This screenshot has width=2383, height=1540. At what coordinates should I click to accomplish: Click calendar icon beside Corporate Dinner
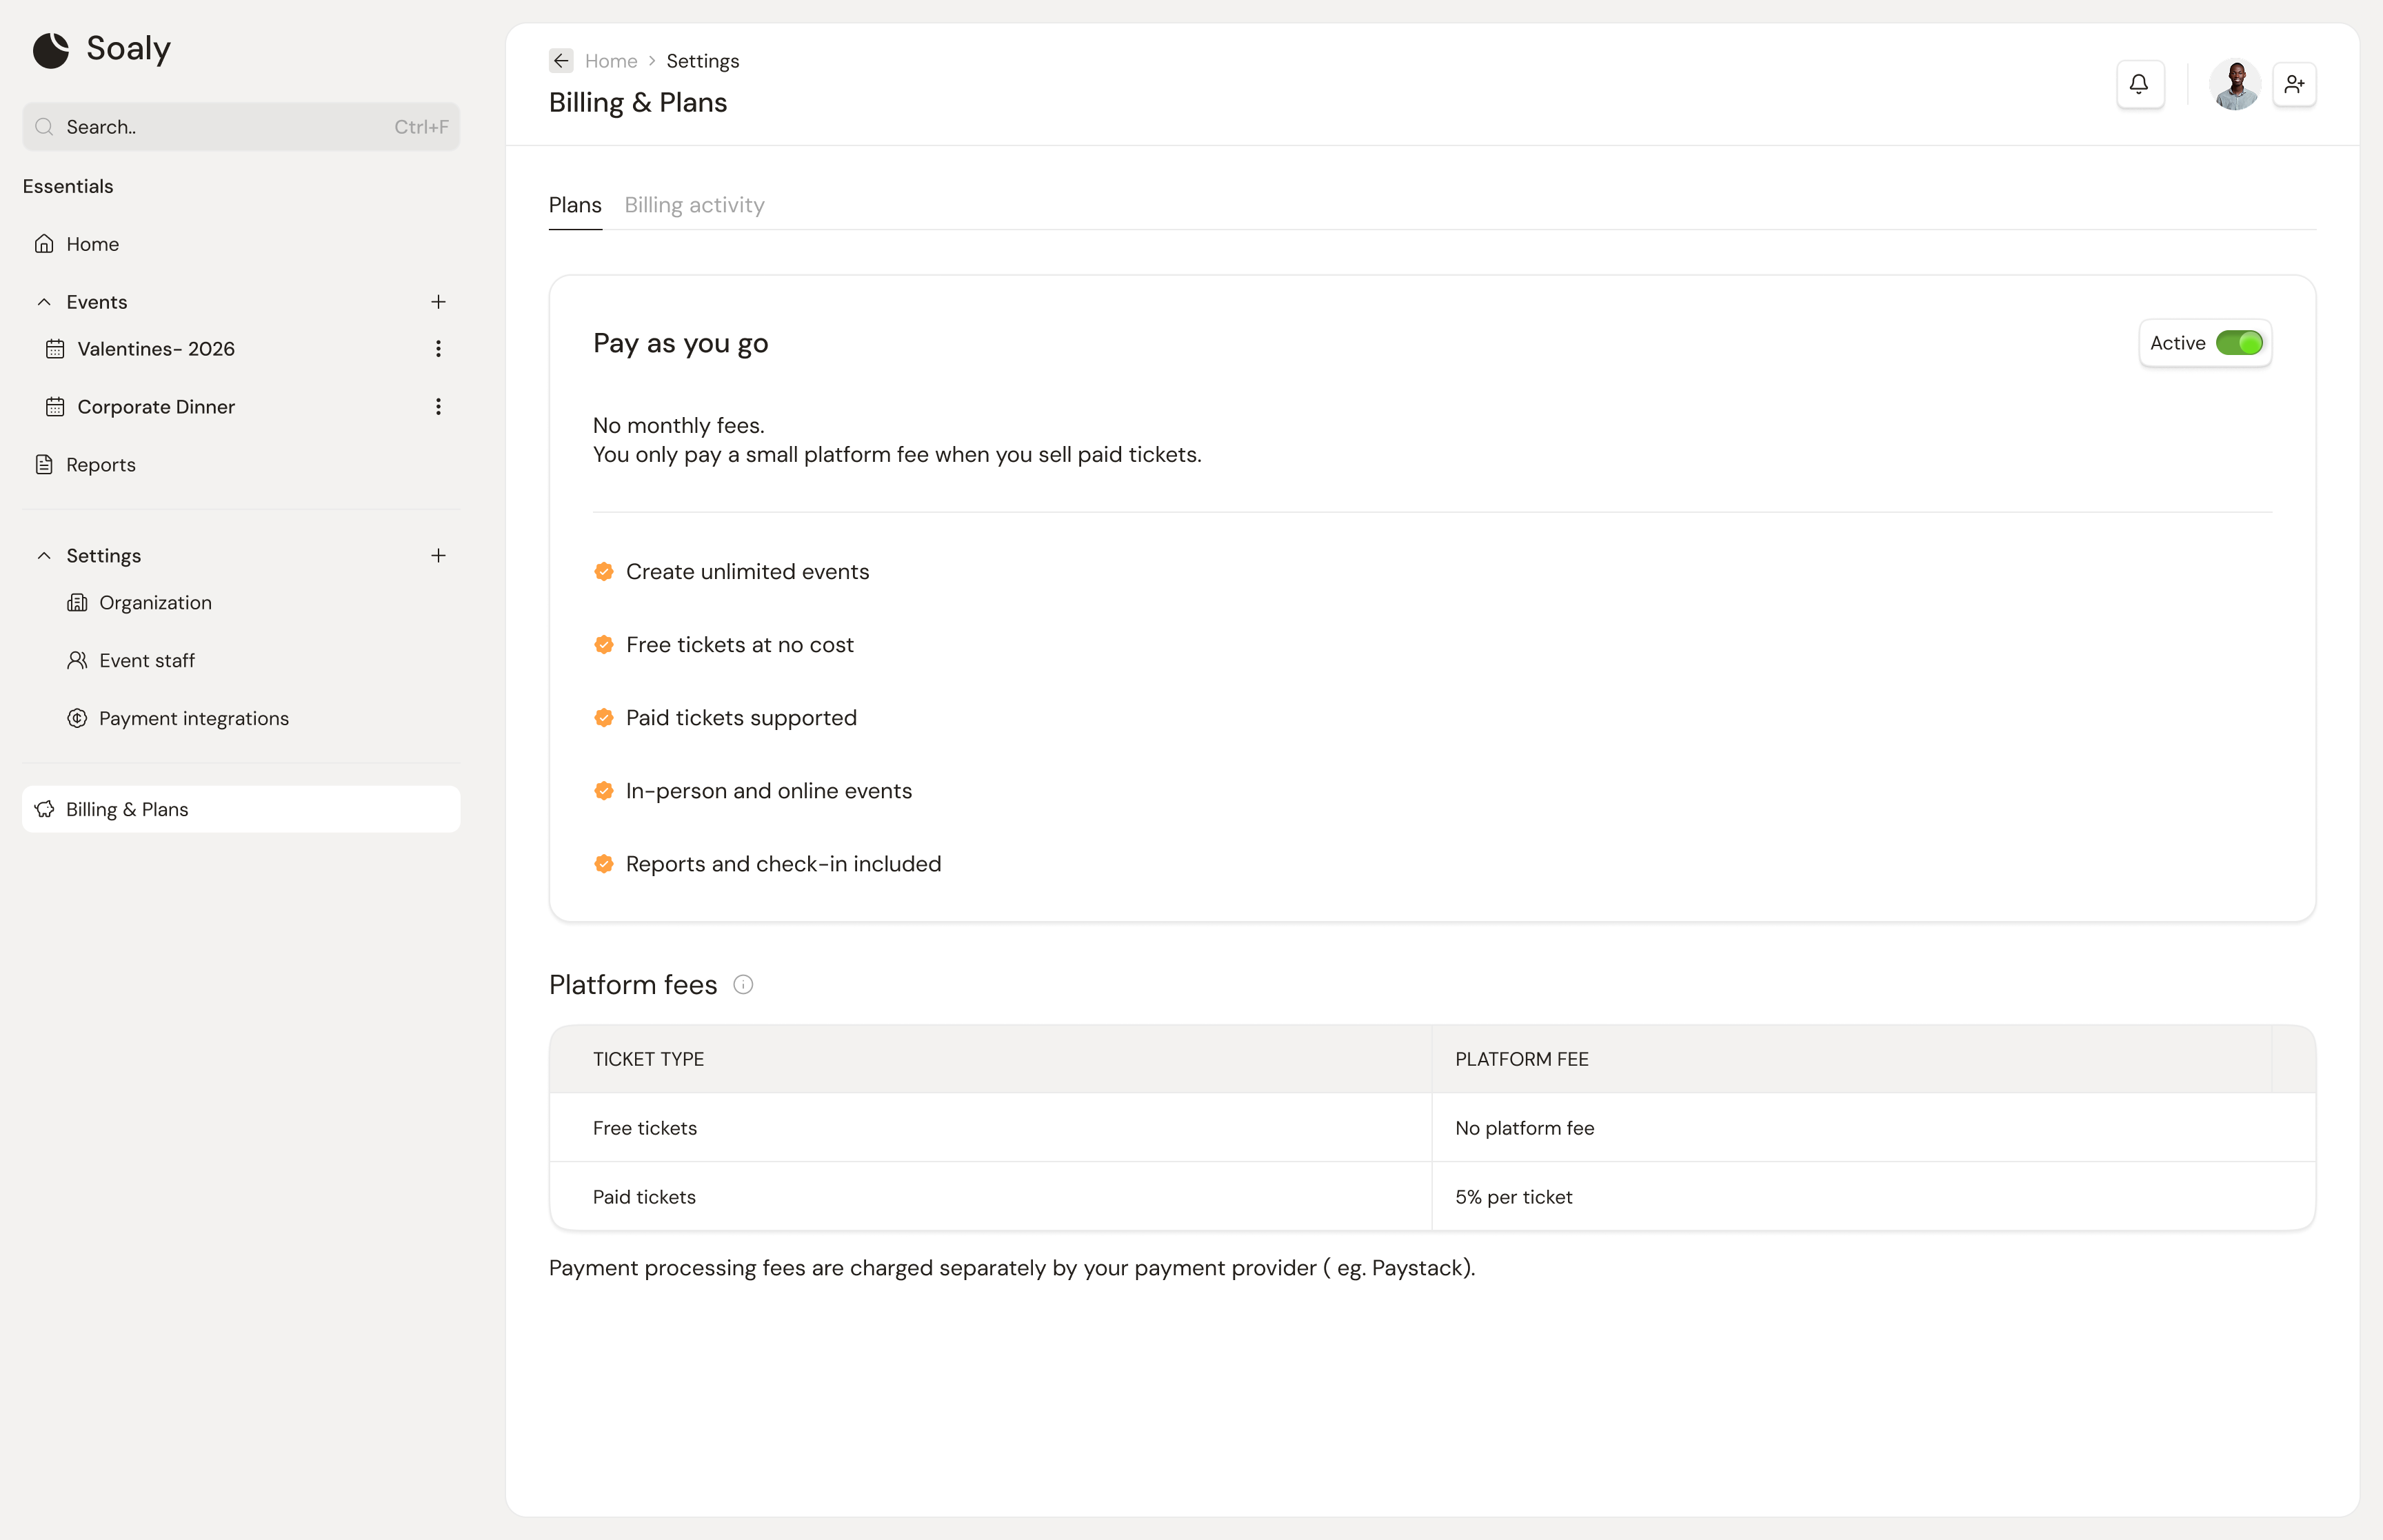pyautogui.click(x=55, y=407)
